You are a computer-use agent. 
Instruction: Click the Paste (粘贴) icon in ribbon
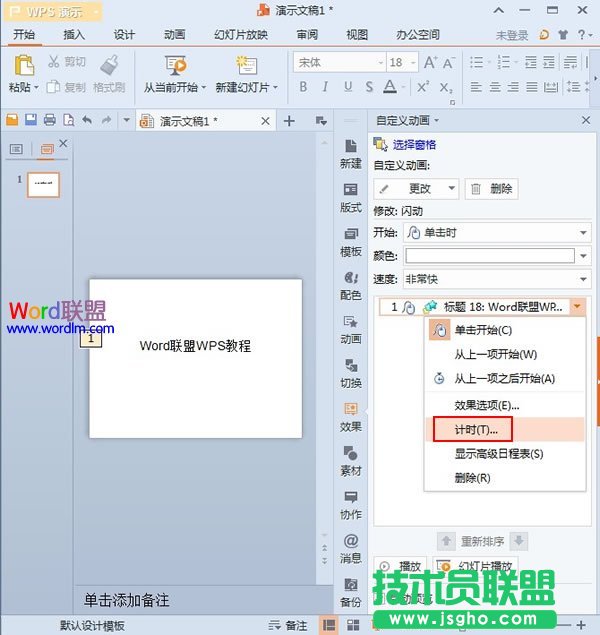[21, 66]
